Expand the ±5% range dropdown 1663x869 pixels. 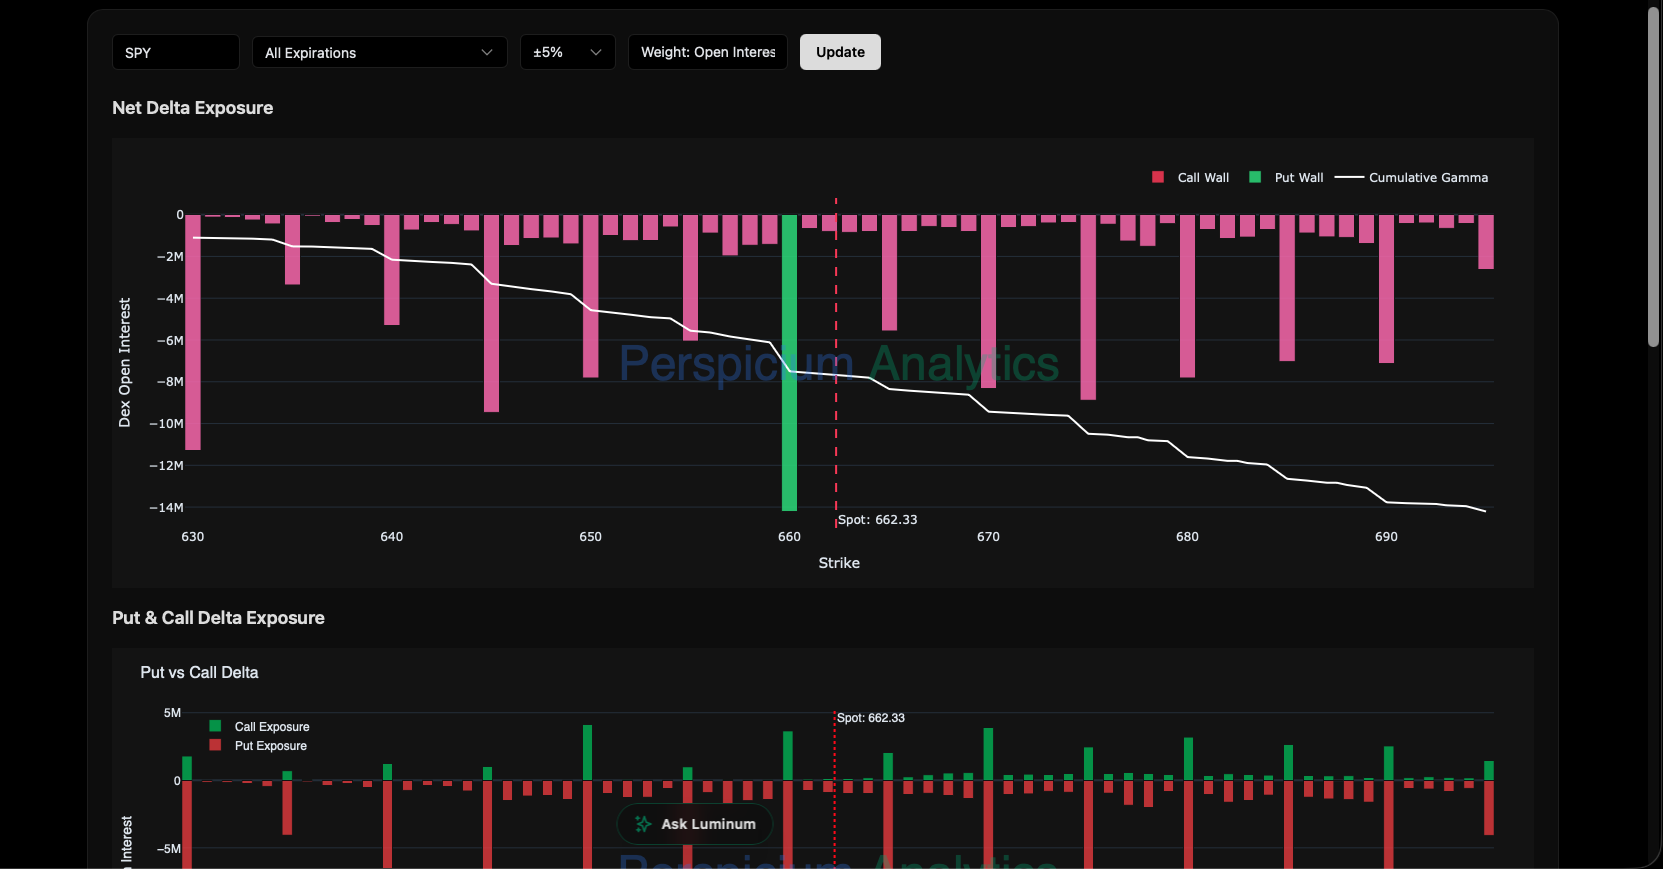click(x=567, y=53)
